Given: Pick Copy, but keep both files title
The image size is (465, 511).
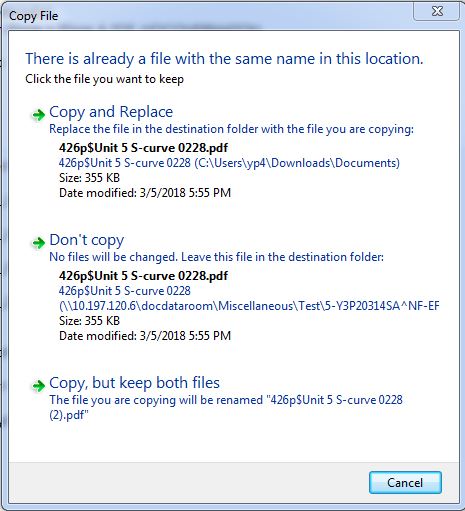Looking at the screenshot, I should 134,383.
